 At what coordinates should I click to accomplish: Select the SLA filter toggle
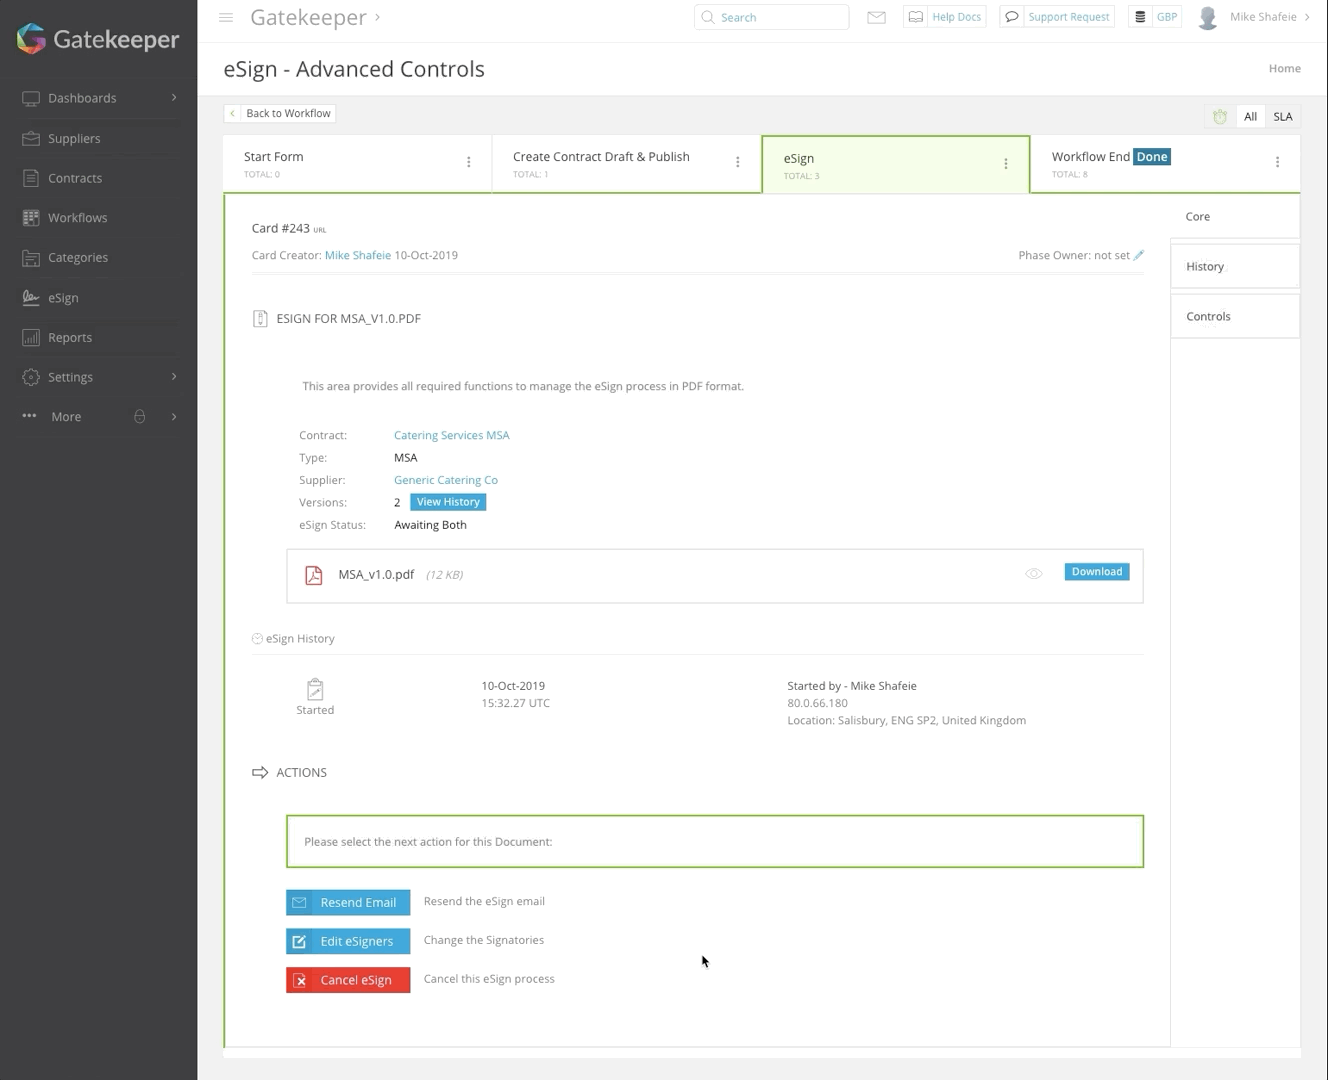[1283, 117]
